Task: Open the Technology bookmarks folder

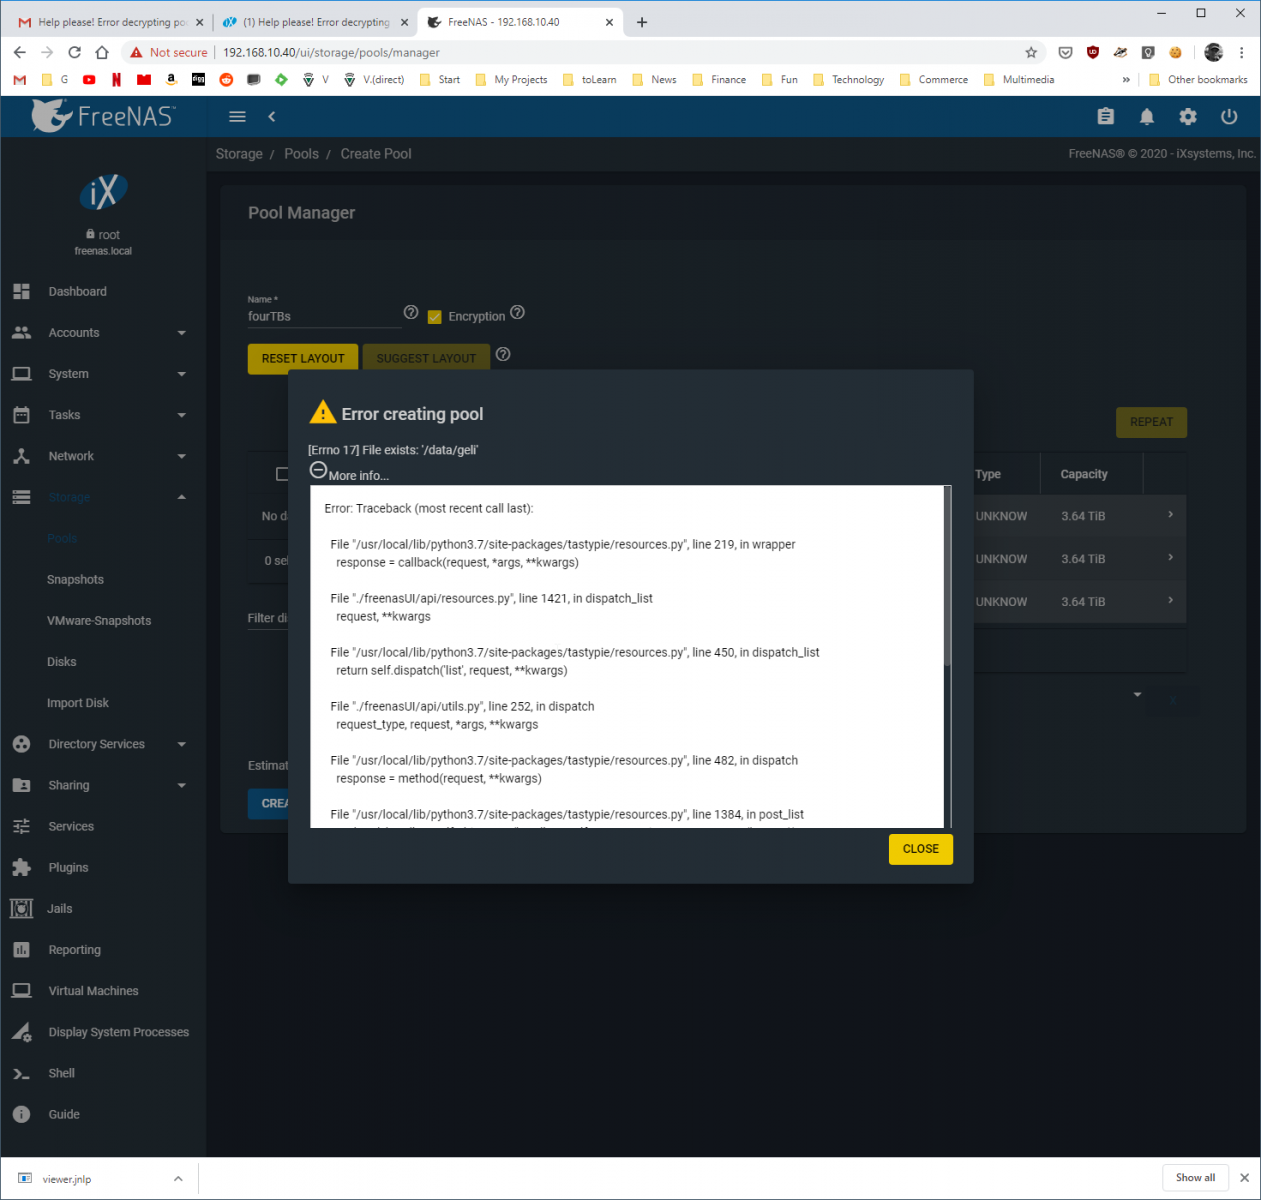Action: click(848, 79)
